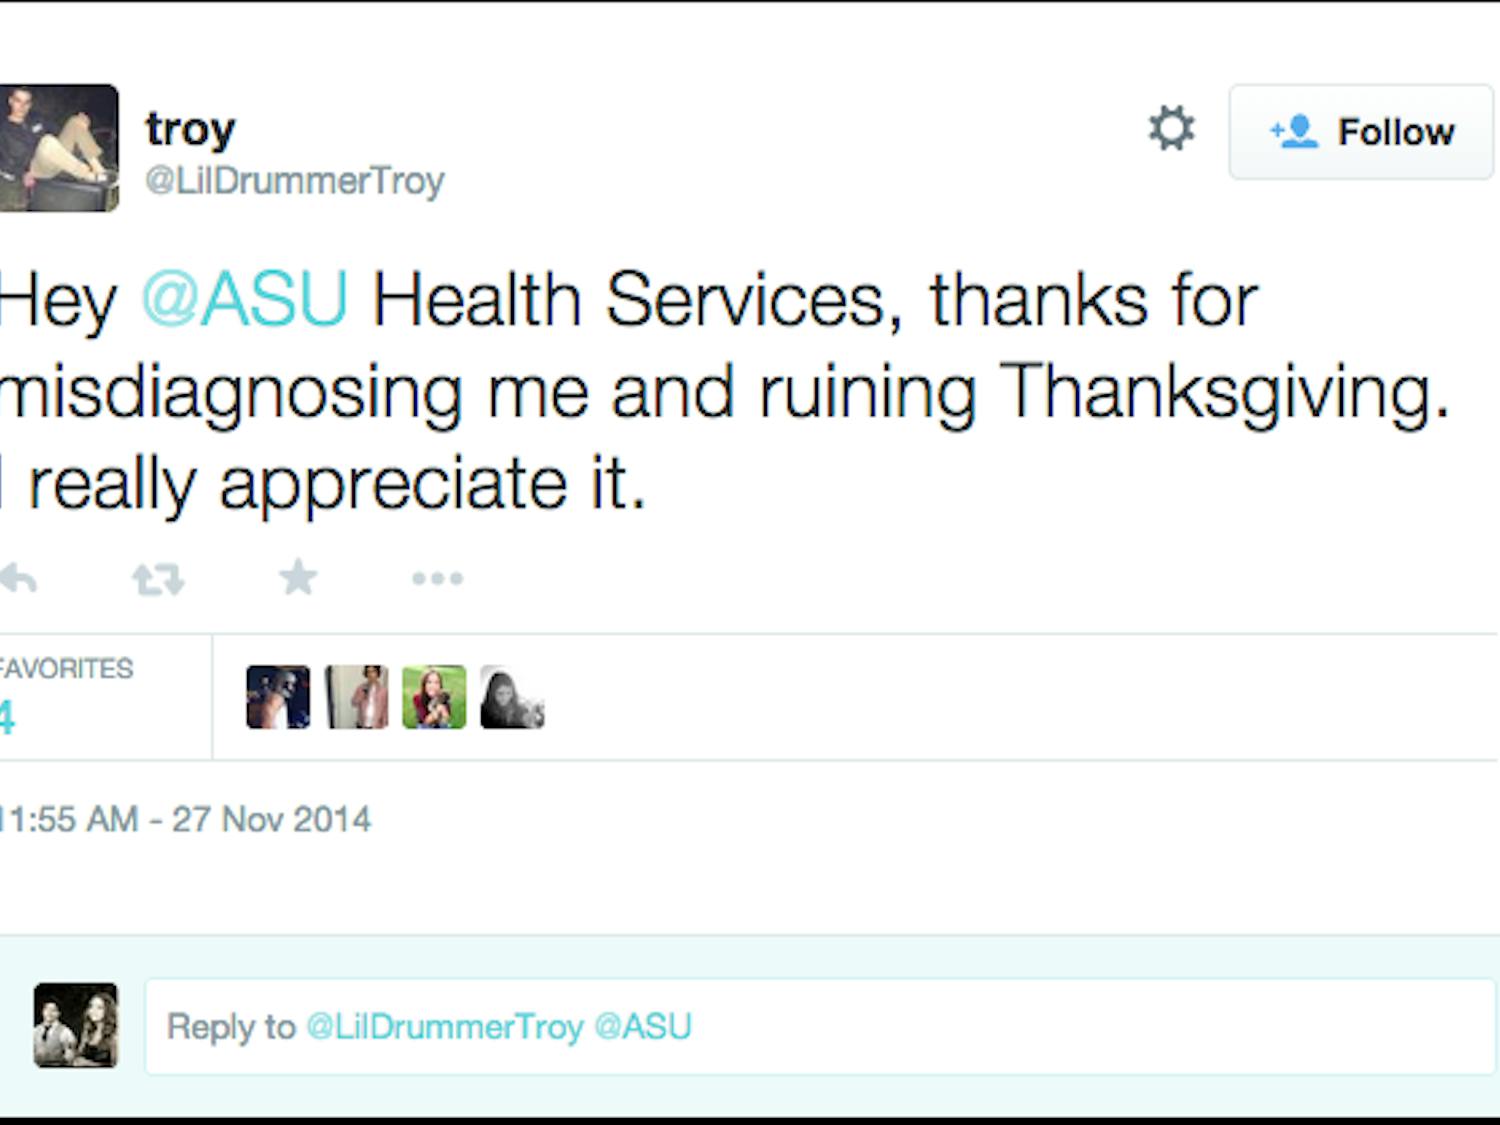Toggle Follow for @LilDrummerTroy
This screenshot has height=1125, width=1500.
[x=1360, y=131]
